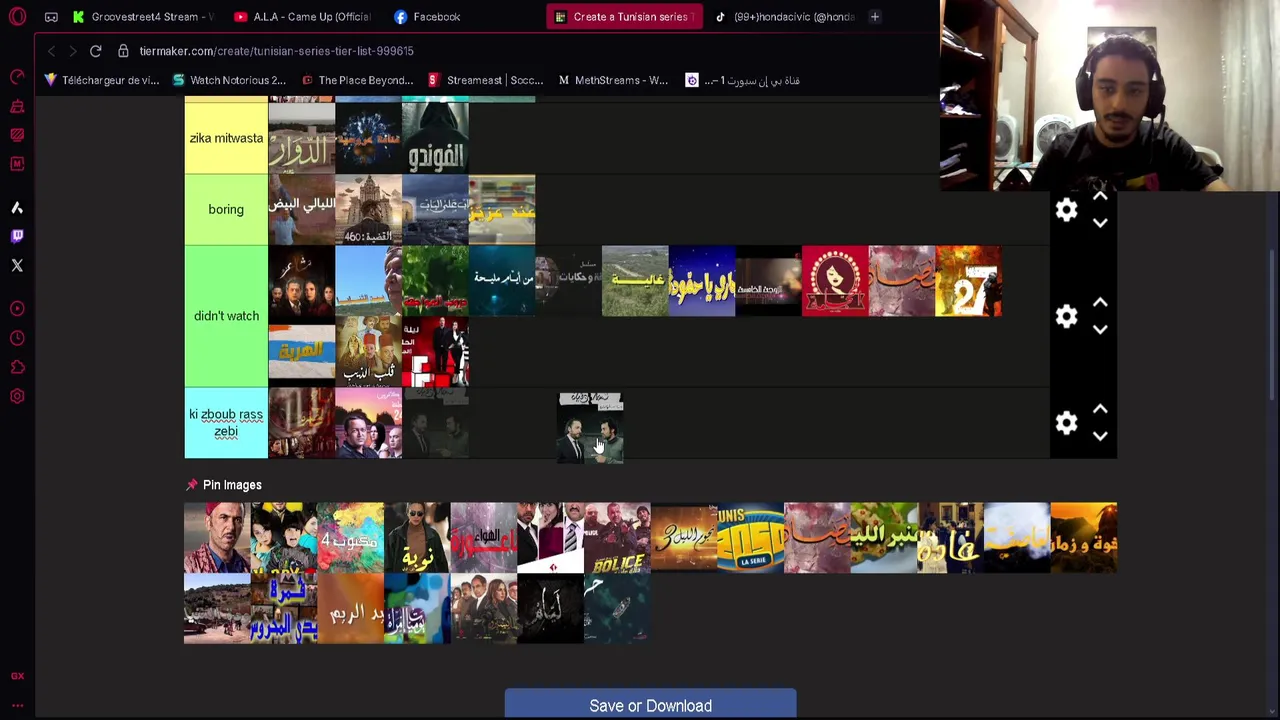Viewport: 1280px width, 720px height.
Task: Click the GX icon at sidebar bottom
Action: click(17, 676)
